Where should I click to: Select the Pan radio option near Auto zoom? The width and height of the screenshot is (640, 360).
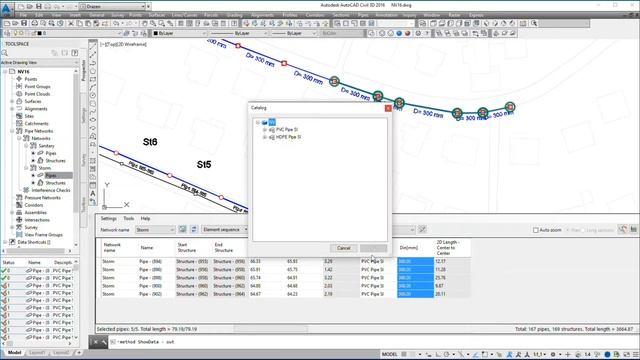click(567, 230)
